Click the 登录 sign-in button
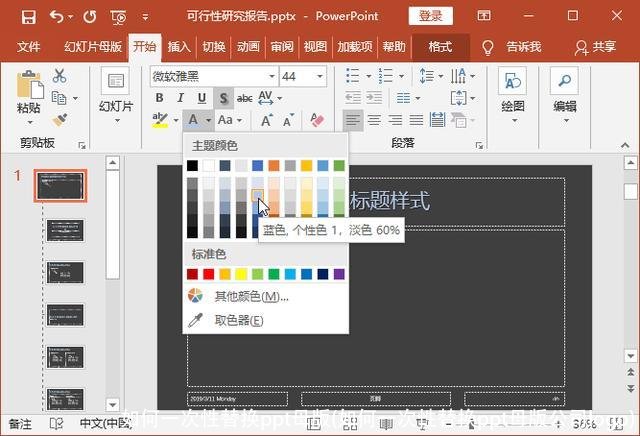Screen dimensions: 640x436 click(x=431, y=16)
